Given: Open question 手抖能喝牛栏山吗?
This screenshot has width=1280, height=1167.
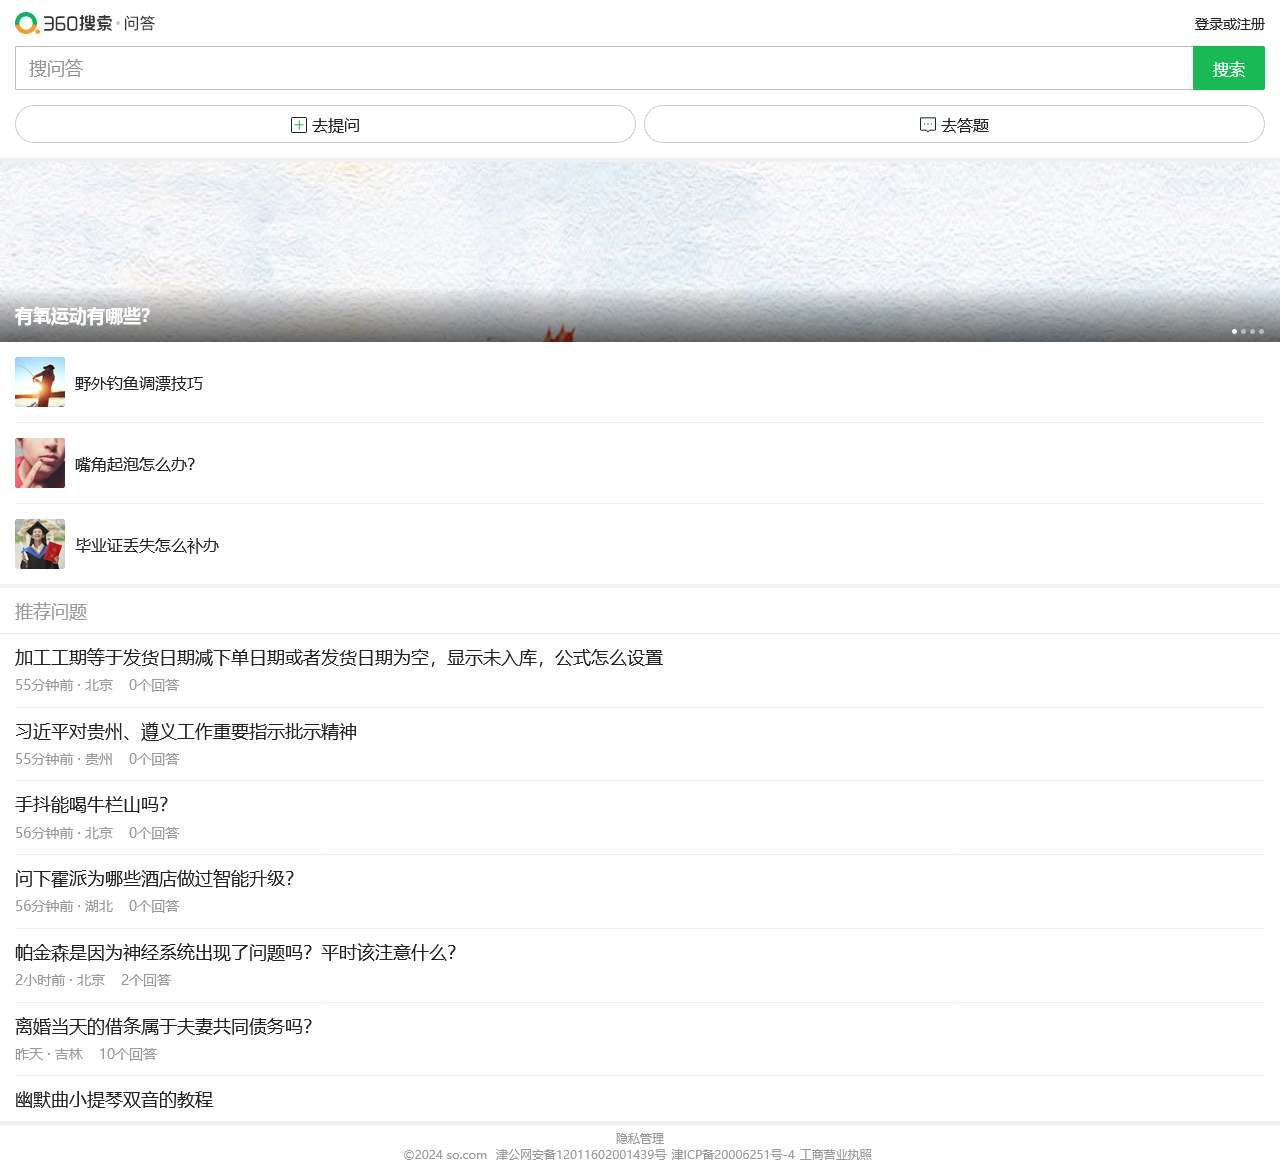Looking at the screenshot, I should point(92,804).
